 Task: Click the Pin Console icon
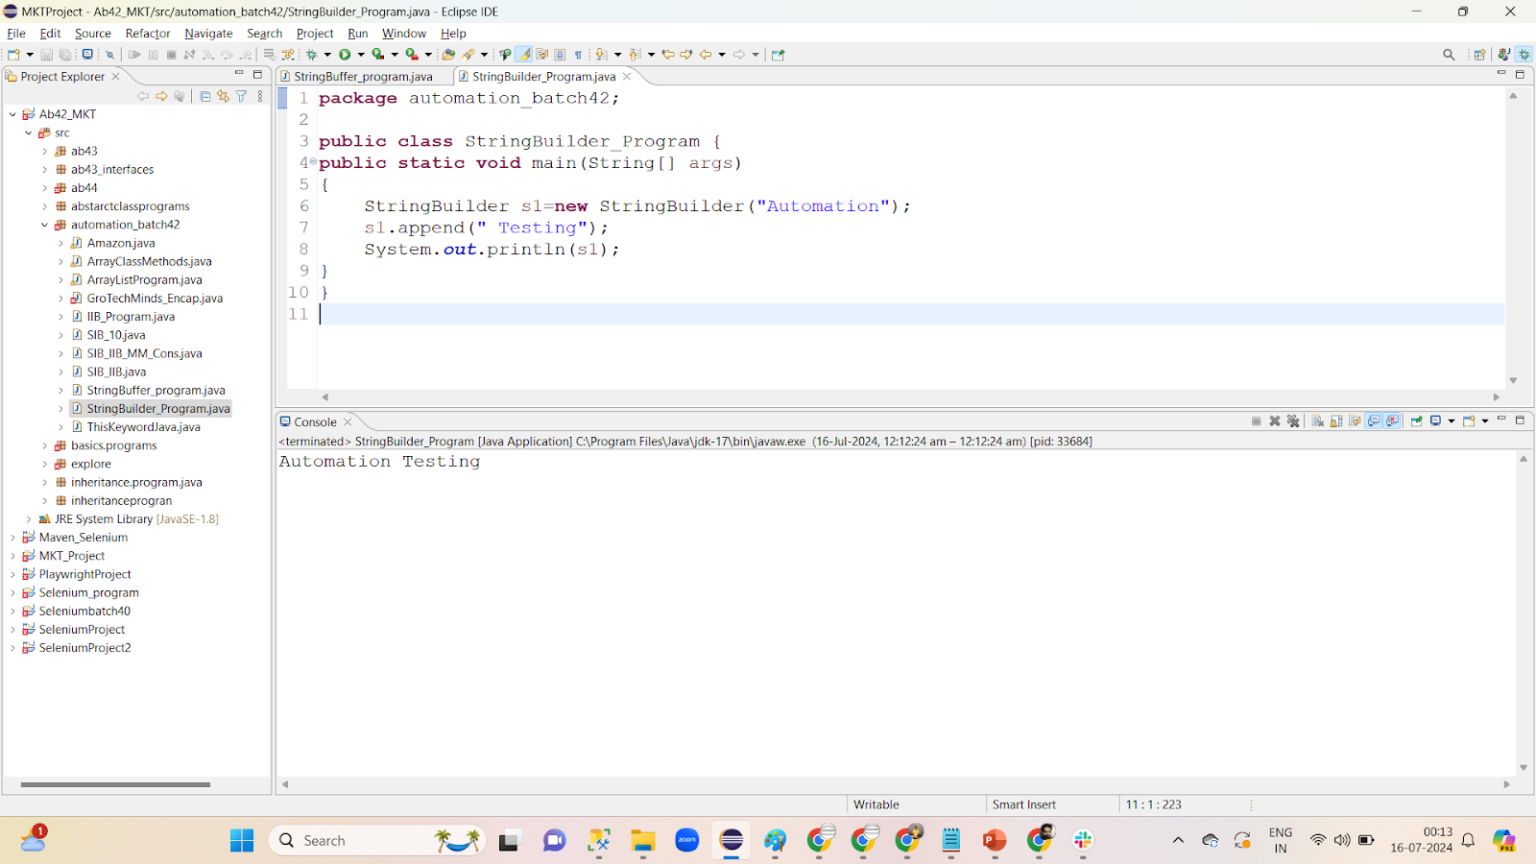point(1417,421)
